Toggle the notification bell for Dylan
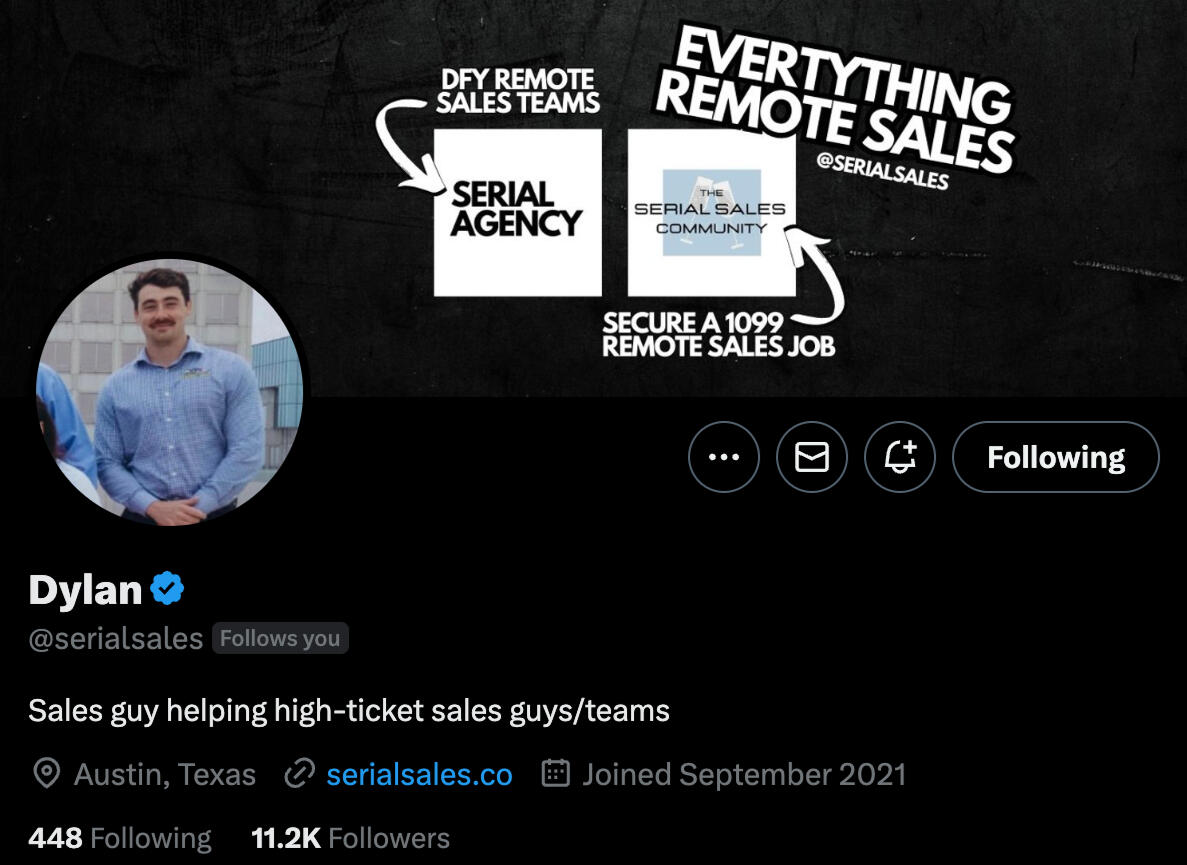 click(899, 457)
